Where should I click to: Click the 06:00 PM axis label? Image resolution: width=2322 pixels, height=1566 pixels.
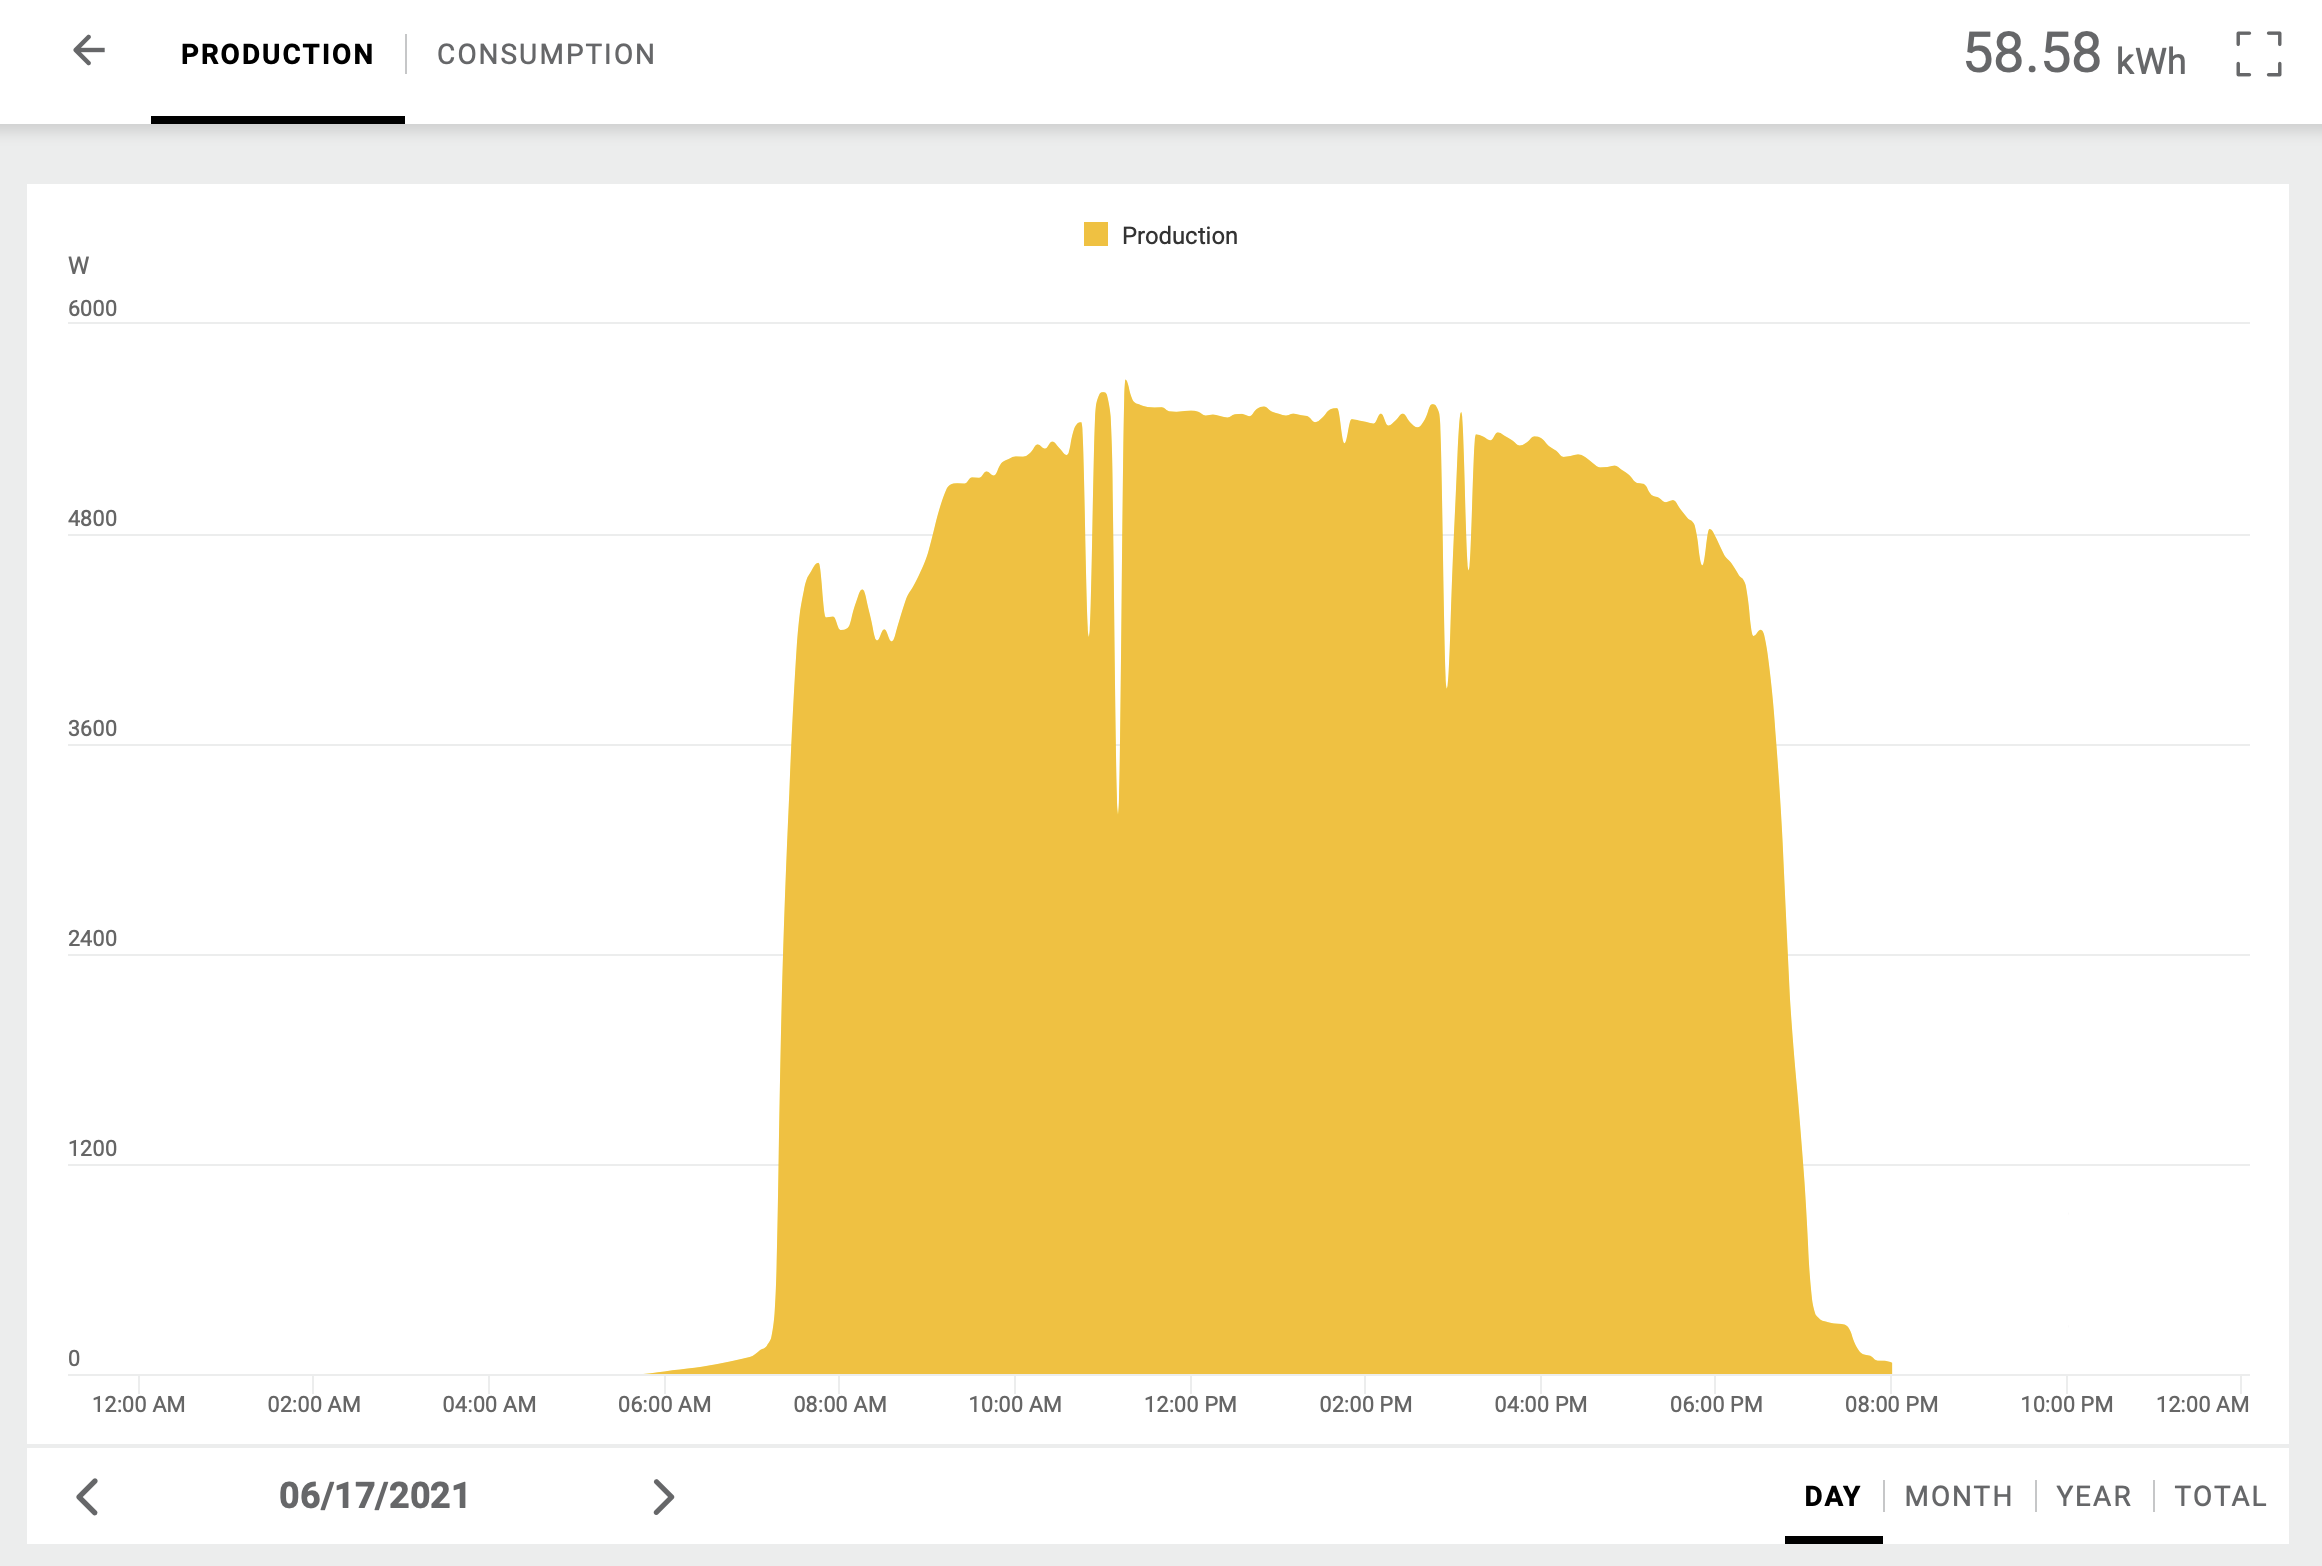pyautogui.click(x=1716, y=1404)
